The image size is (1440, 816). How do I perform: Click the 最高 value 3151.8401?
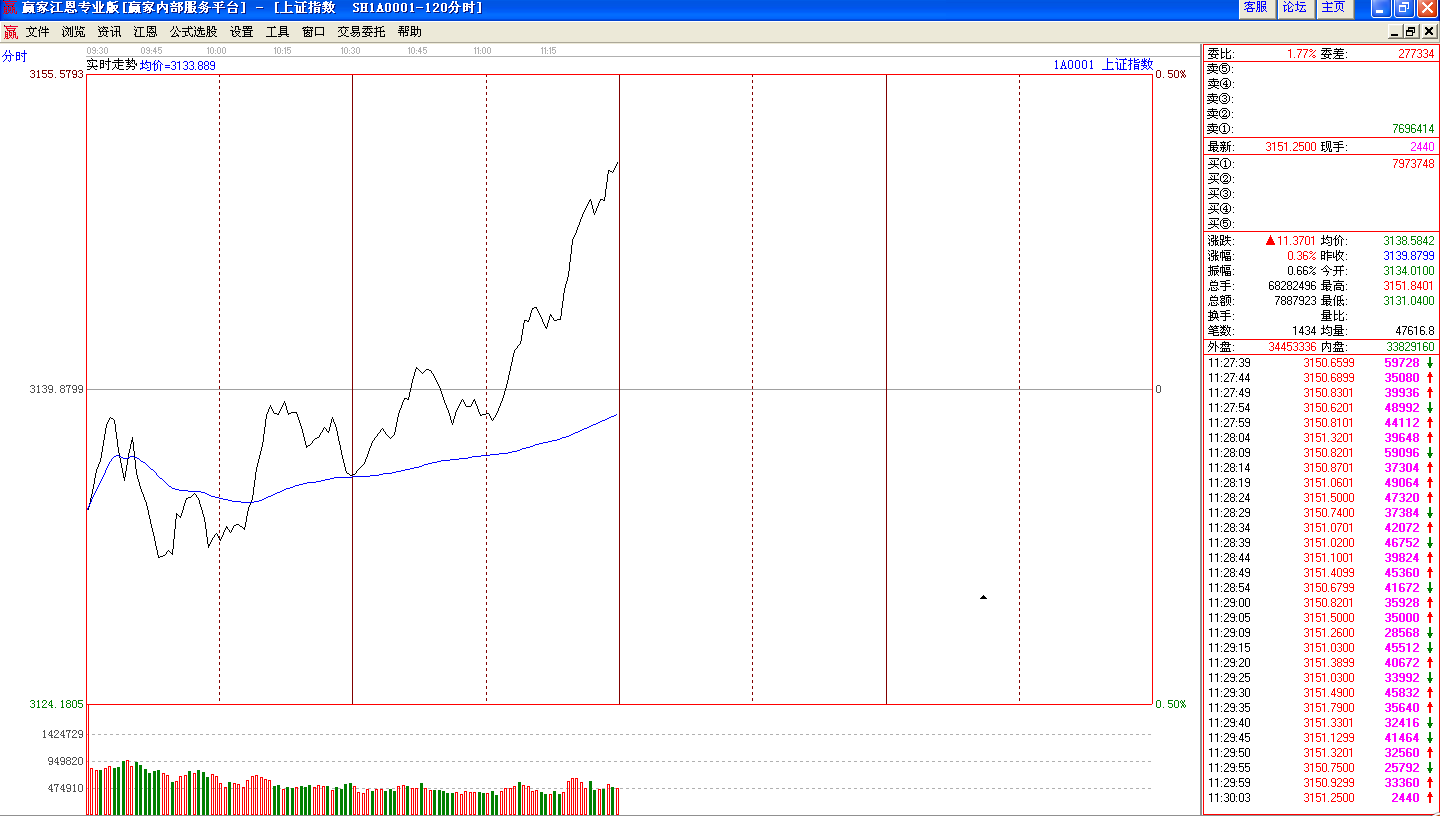(x=1410, y=286)
